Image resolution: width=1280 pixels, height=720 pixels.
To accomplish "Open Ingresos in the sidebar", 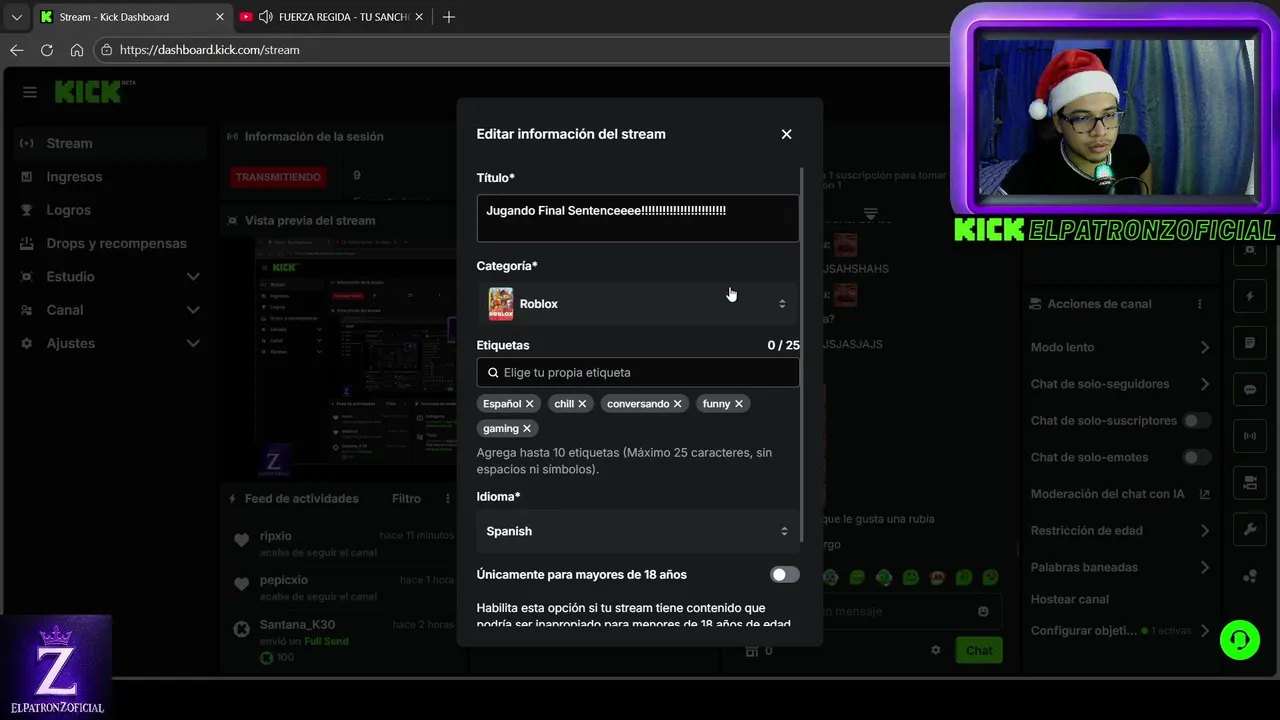I will click(110, 177).
